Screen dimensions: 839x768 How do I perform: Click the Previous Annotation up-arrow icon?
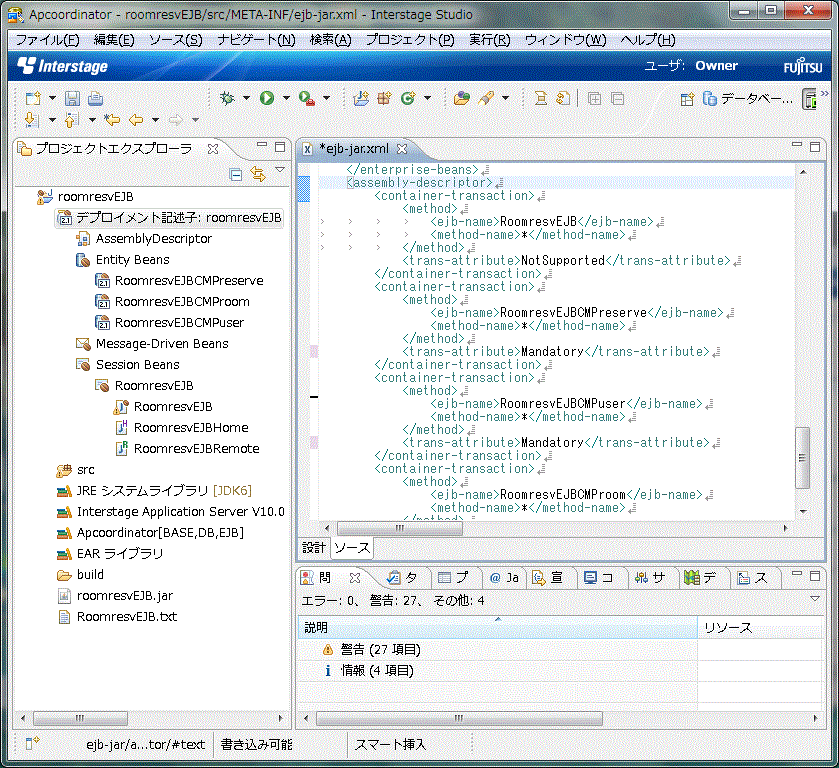pos(71,120)
